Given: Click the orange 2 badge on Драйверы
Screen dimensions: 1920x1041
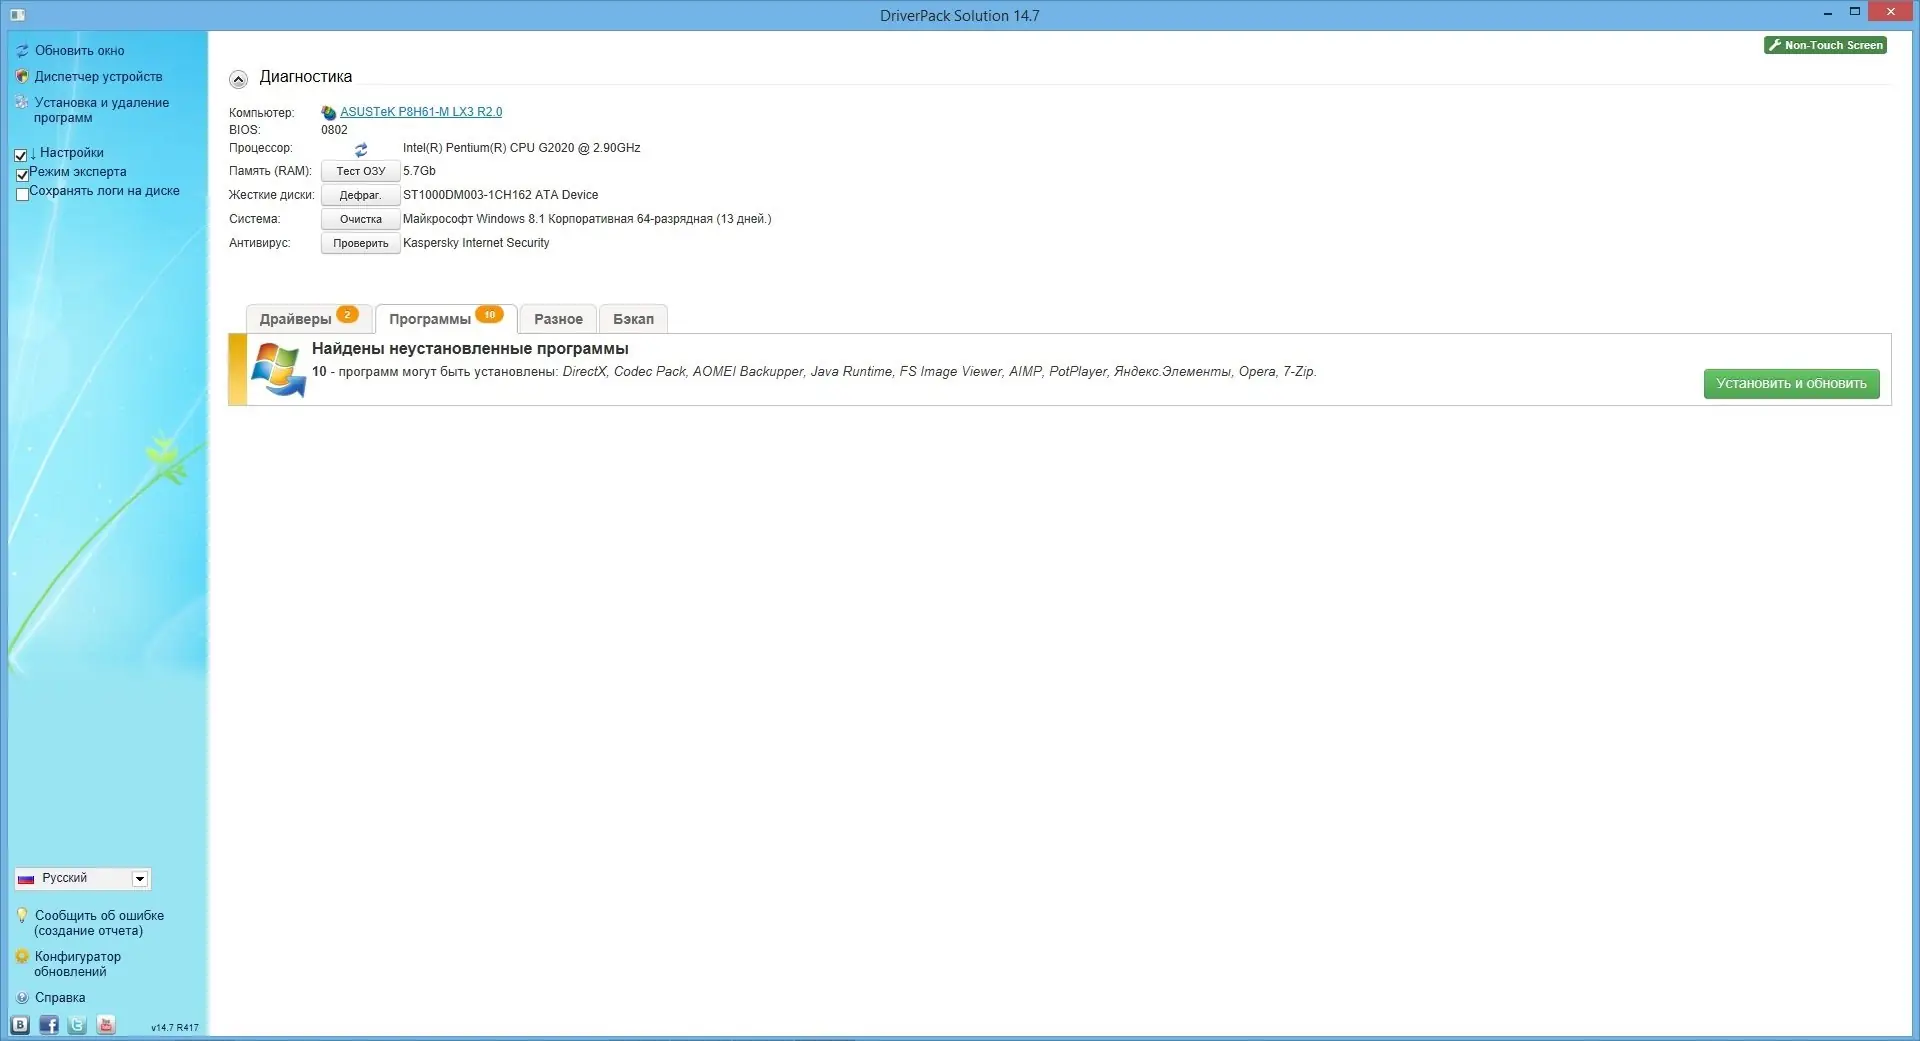Looking at the screenshot, I should click(x=347, y=315).
